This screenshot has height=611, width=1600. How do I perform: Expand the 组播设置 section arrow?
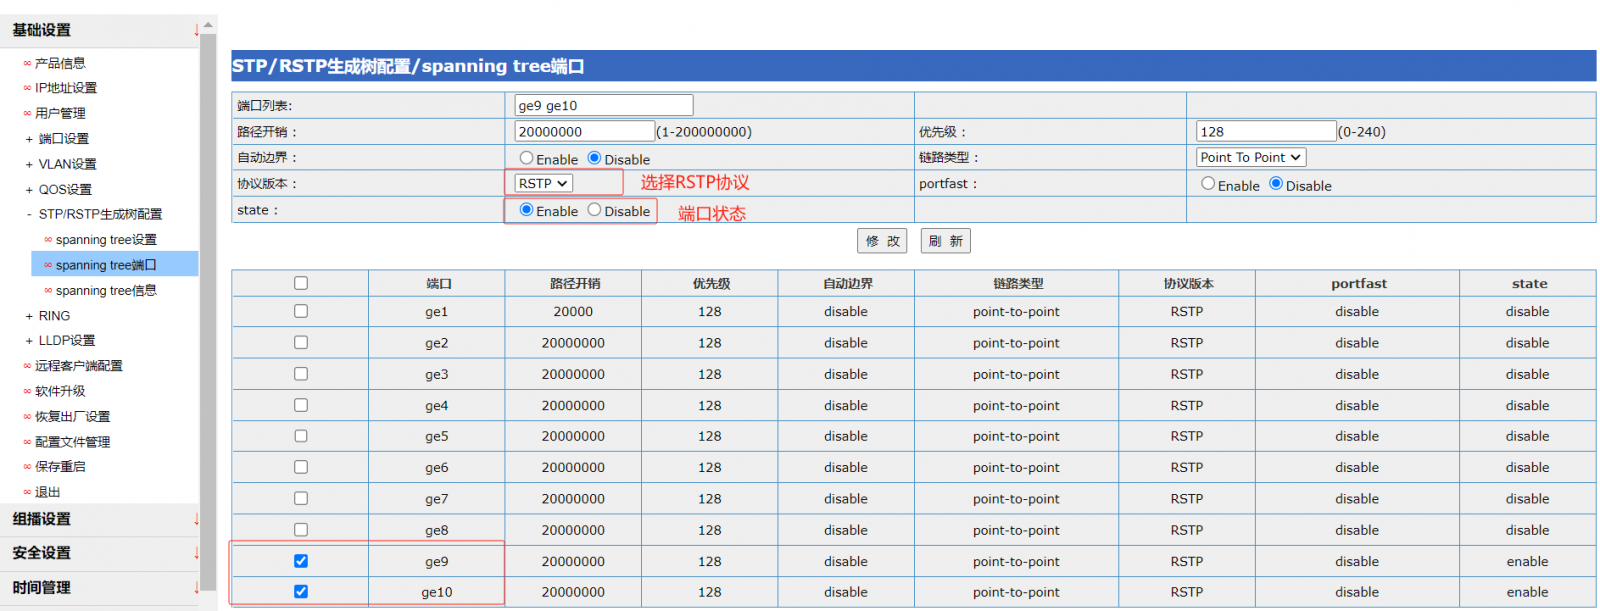pos(196,519)
